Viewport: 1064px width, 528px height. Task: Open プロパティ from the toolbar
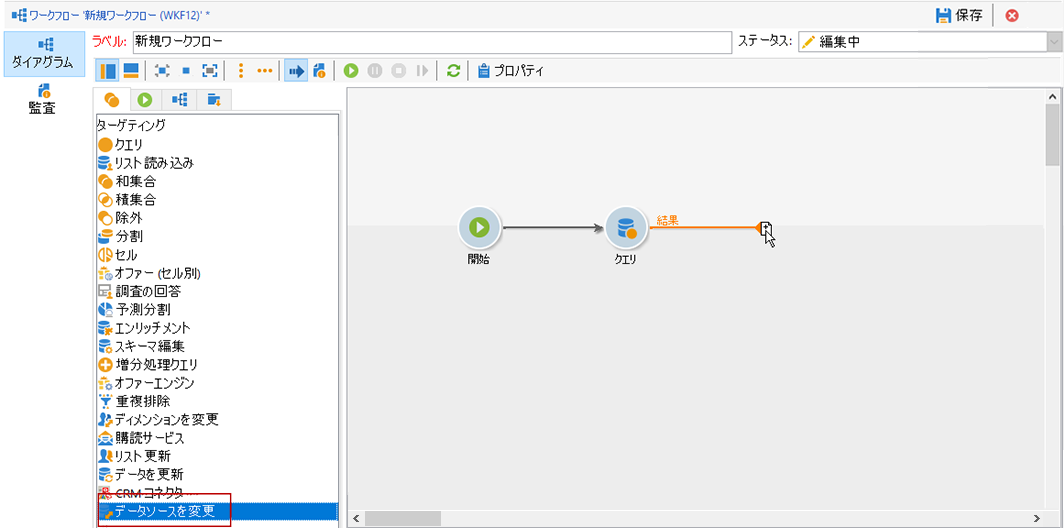(x=511, y=71)
